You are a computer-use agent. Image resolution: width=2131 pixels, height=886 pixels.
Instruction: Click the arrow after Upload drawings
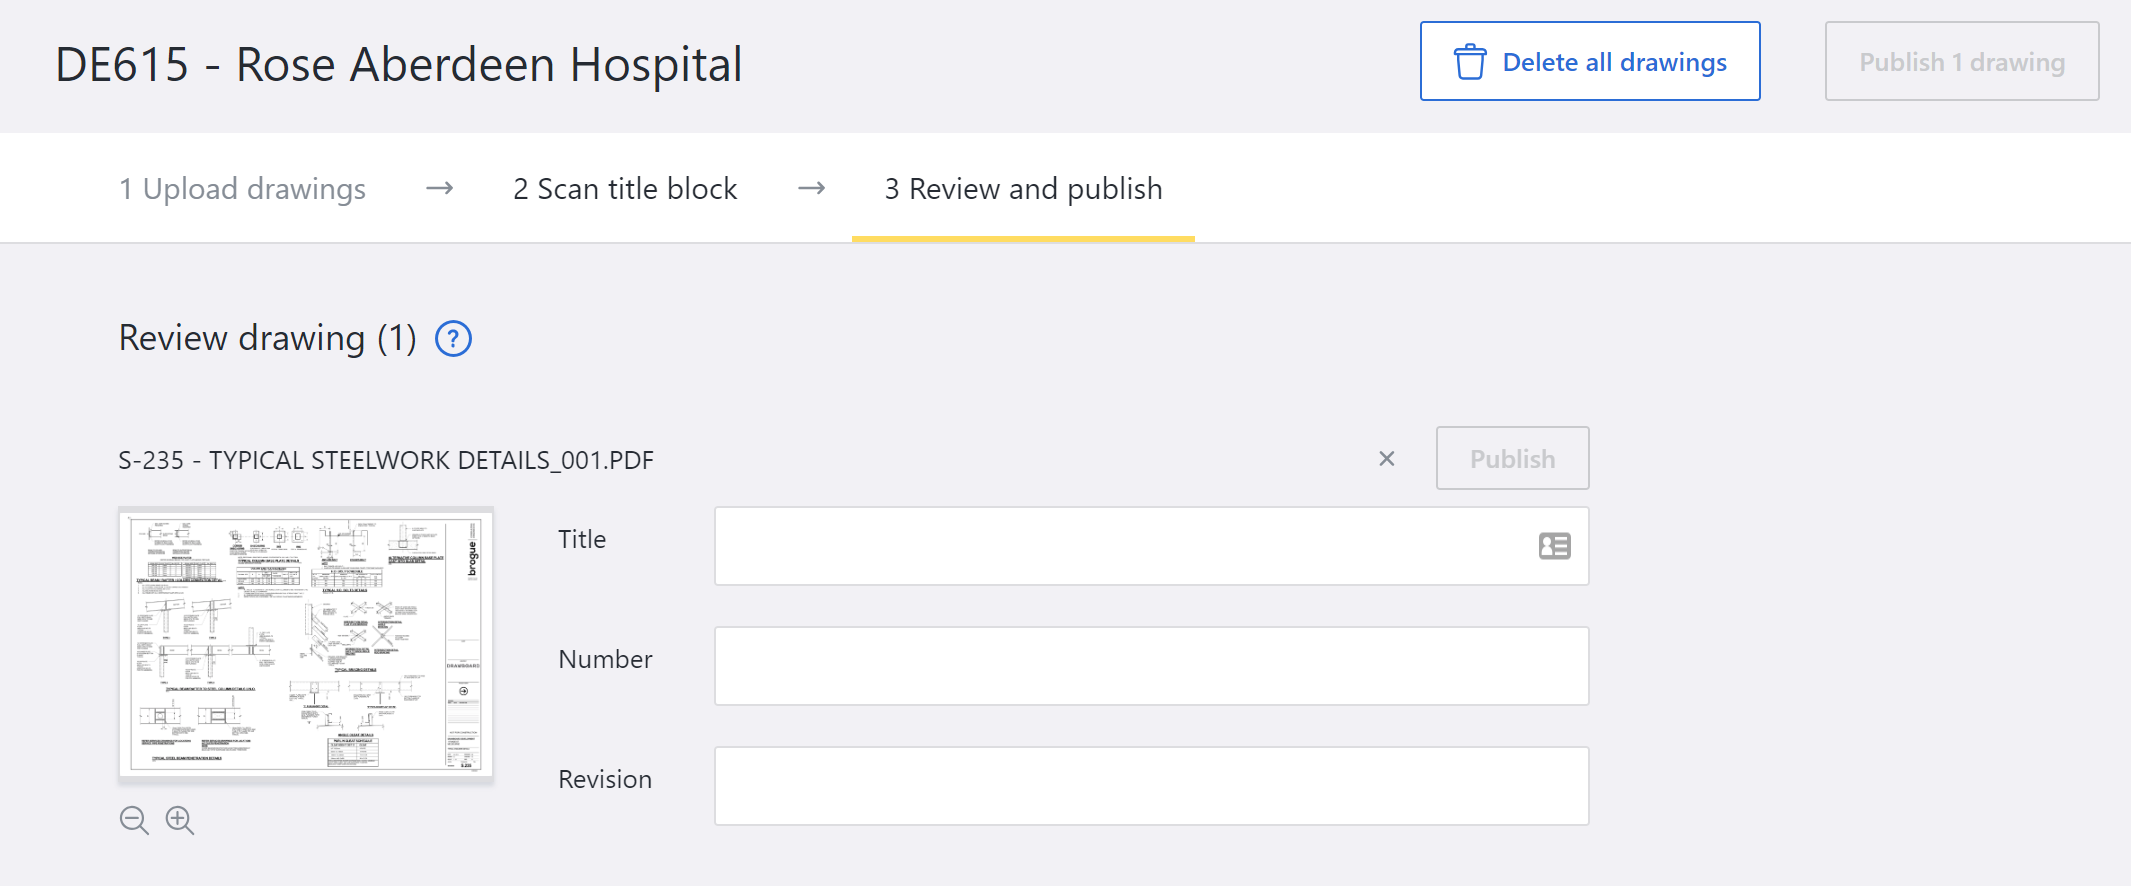click(440, 189)
